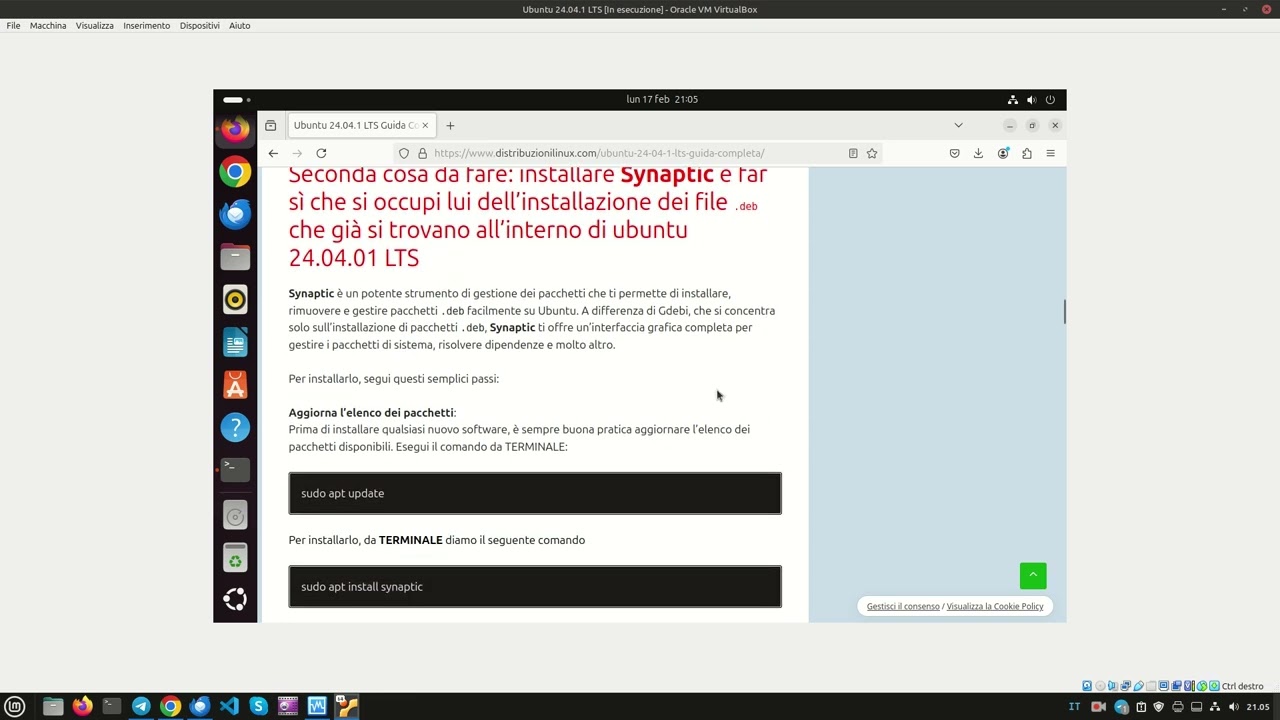Toggle Firefox reader view

click(853, 153)
